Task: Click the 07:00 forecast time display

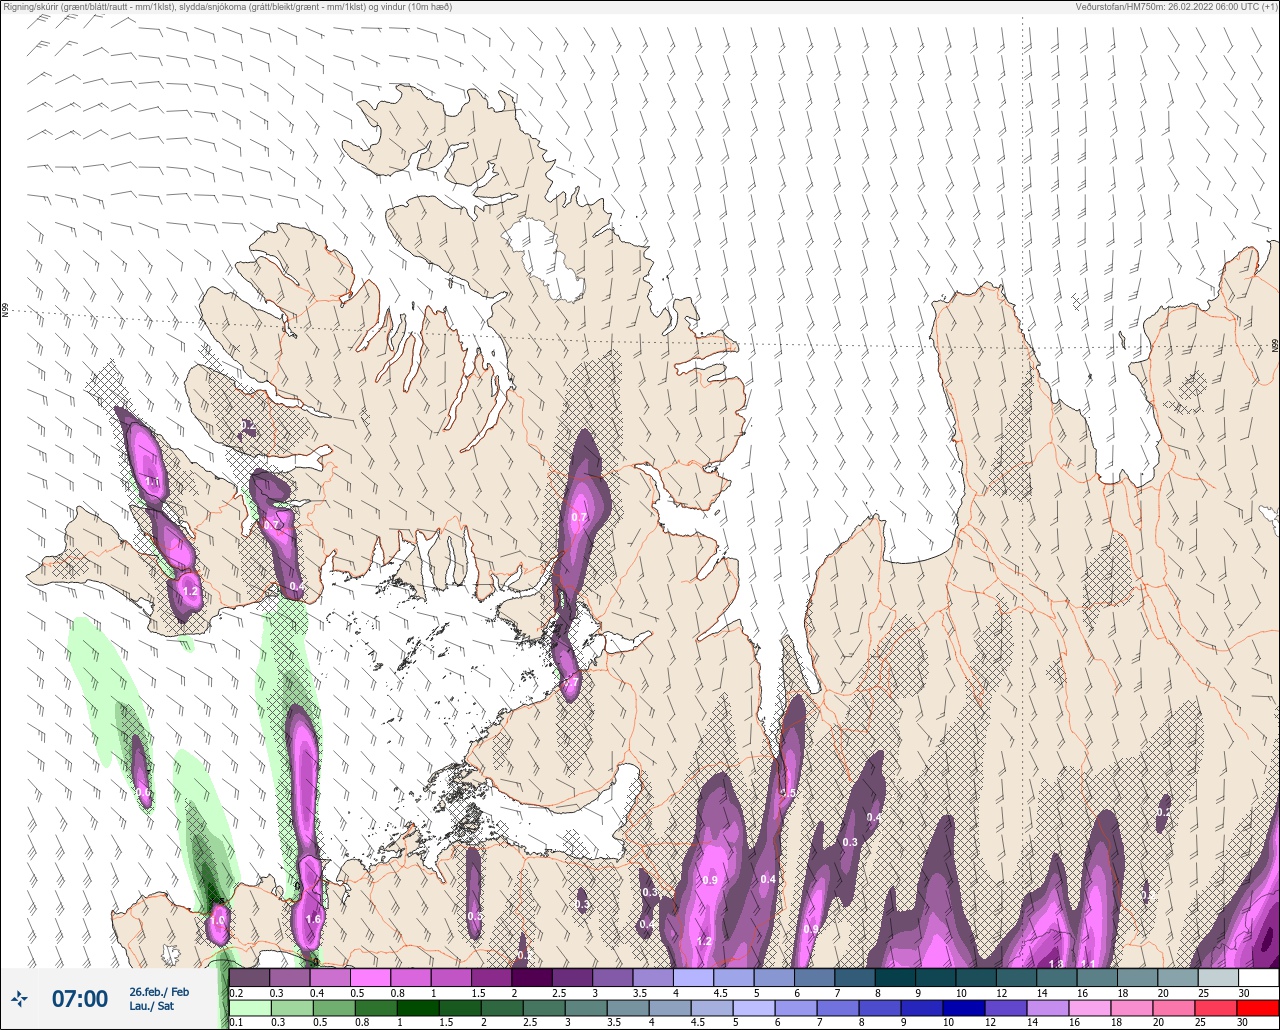Action: click(x=80, y=999)
